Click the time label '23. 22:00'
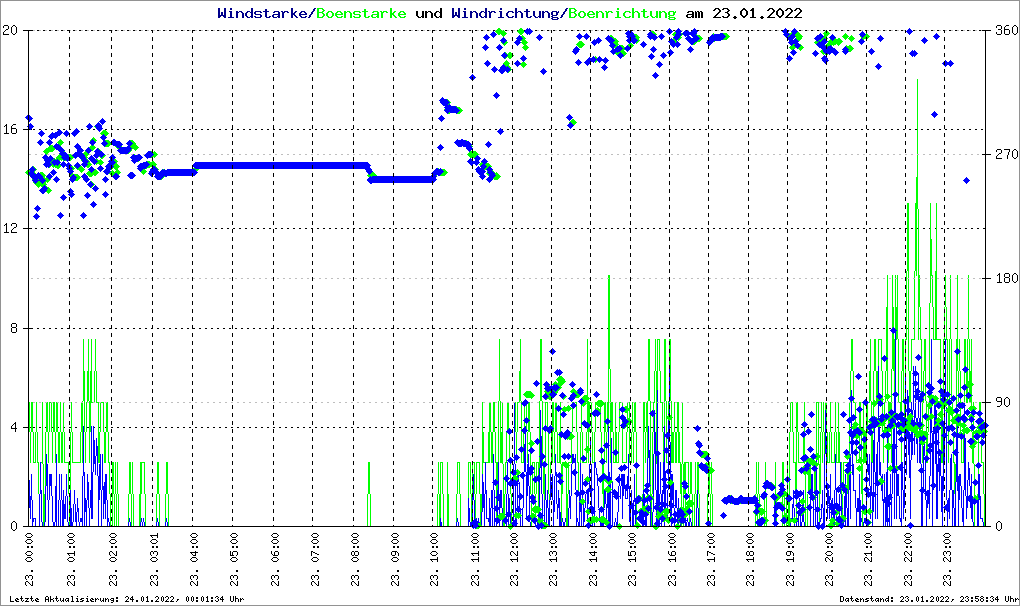 point(909,559)
